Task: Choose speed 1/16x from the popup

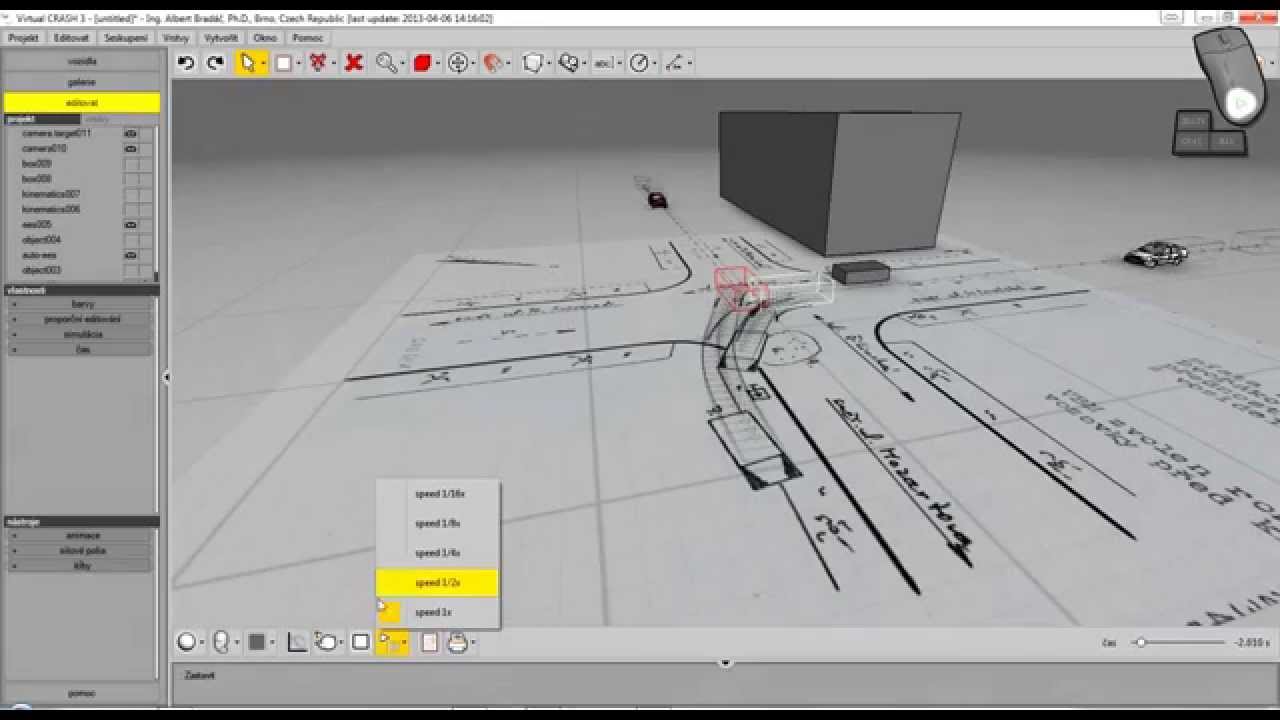Action: click(x=437, y=494)
